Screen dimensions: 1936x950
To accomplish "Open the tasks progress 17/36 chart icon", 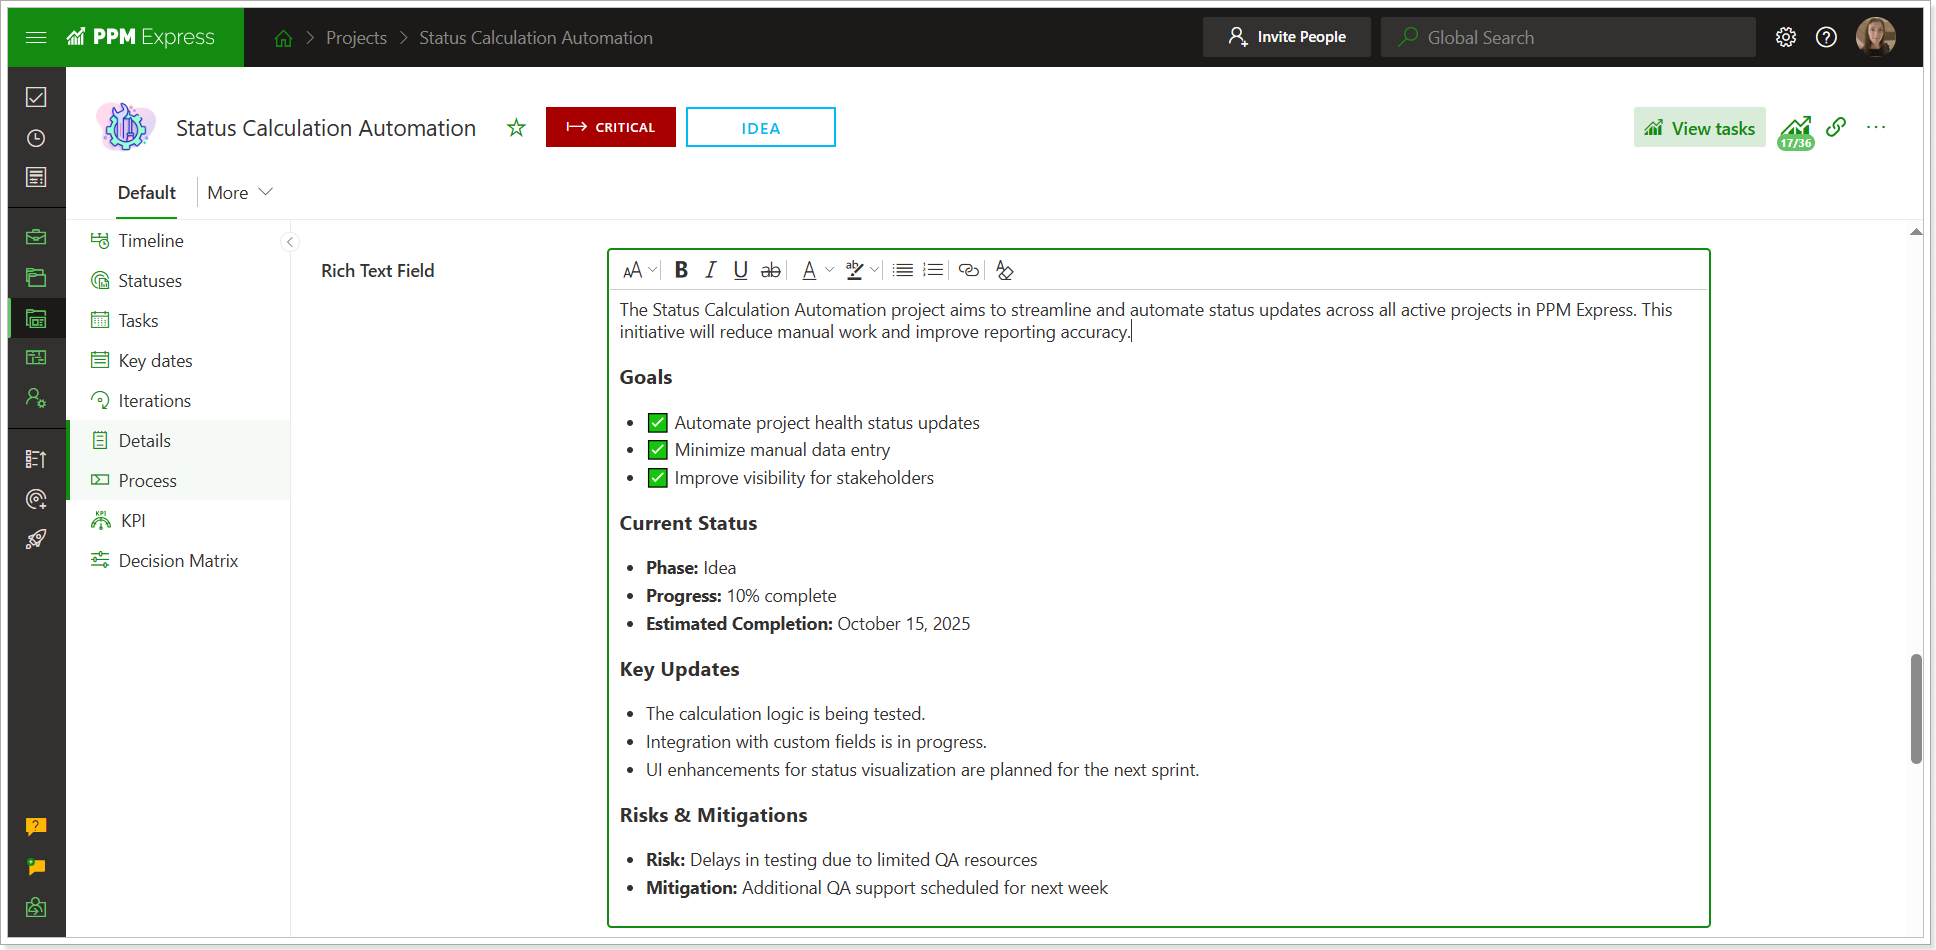I will (x=1796, y=131).
